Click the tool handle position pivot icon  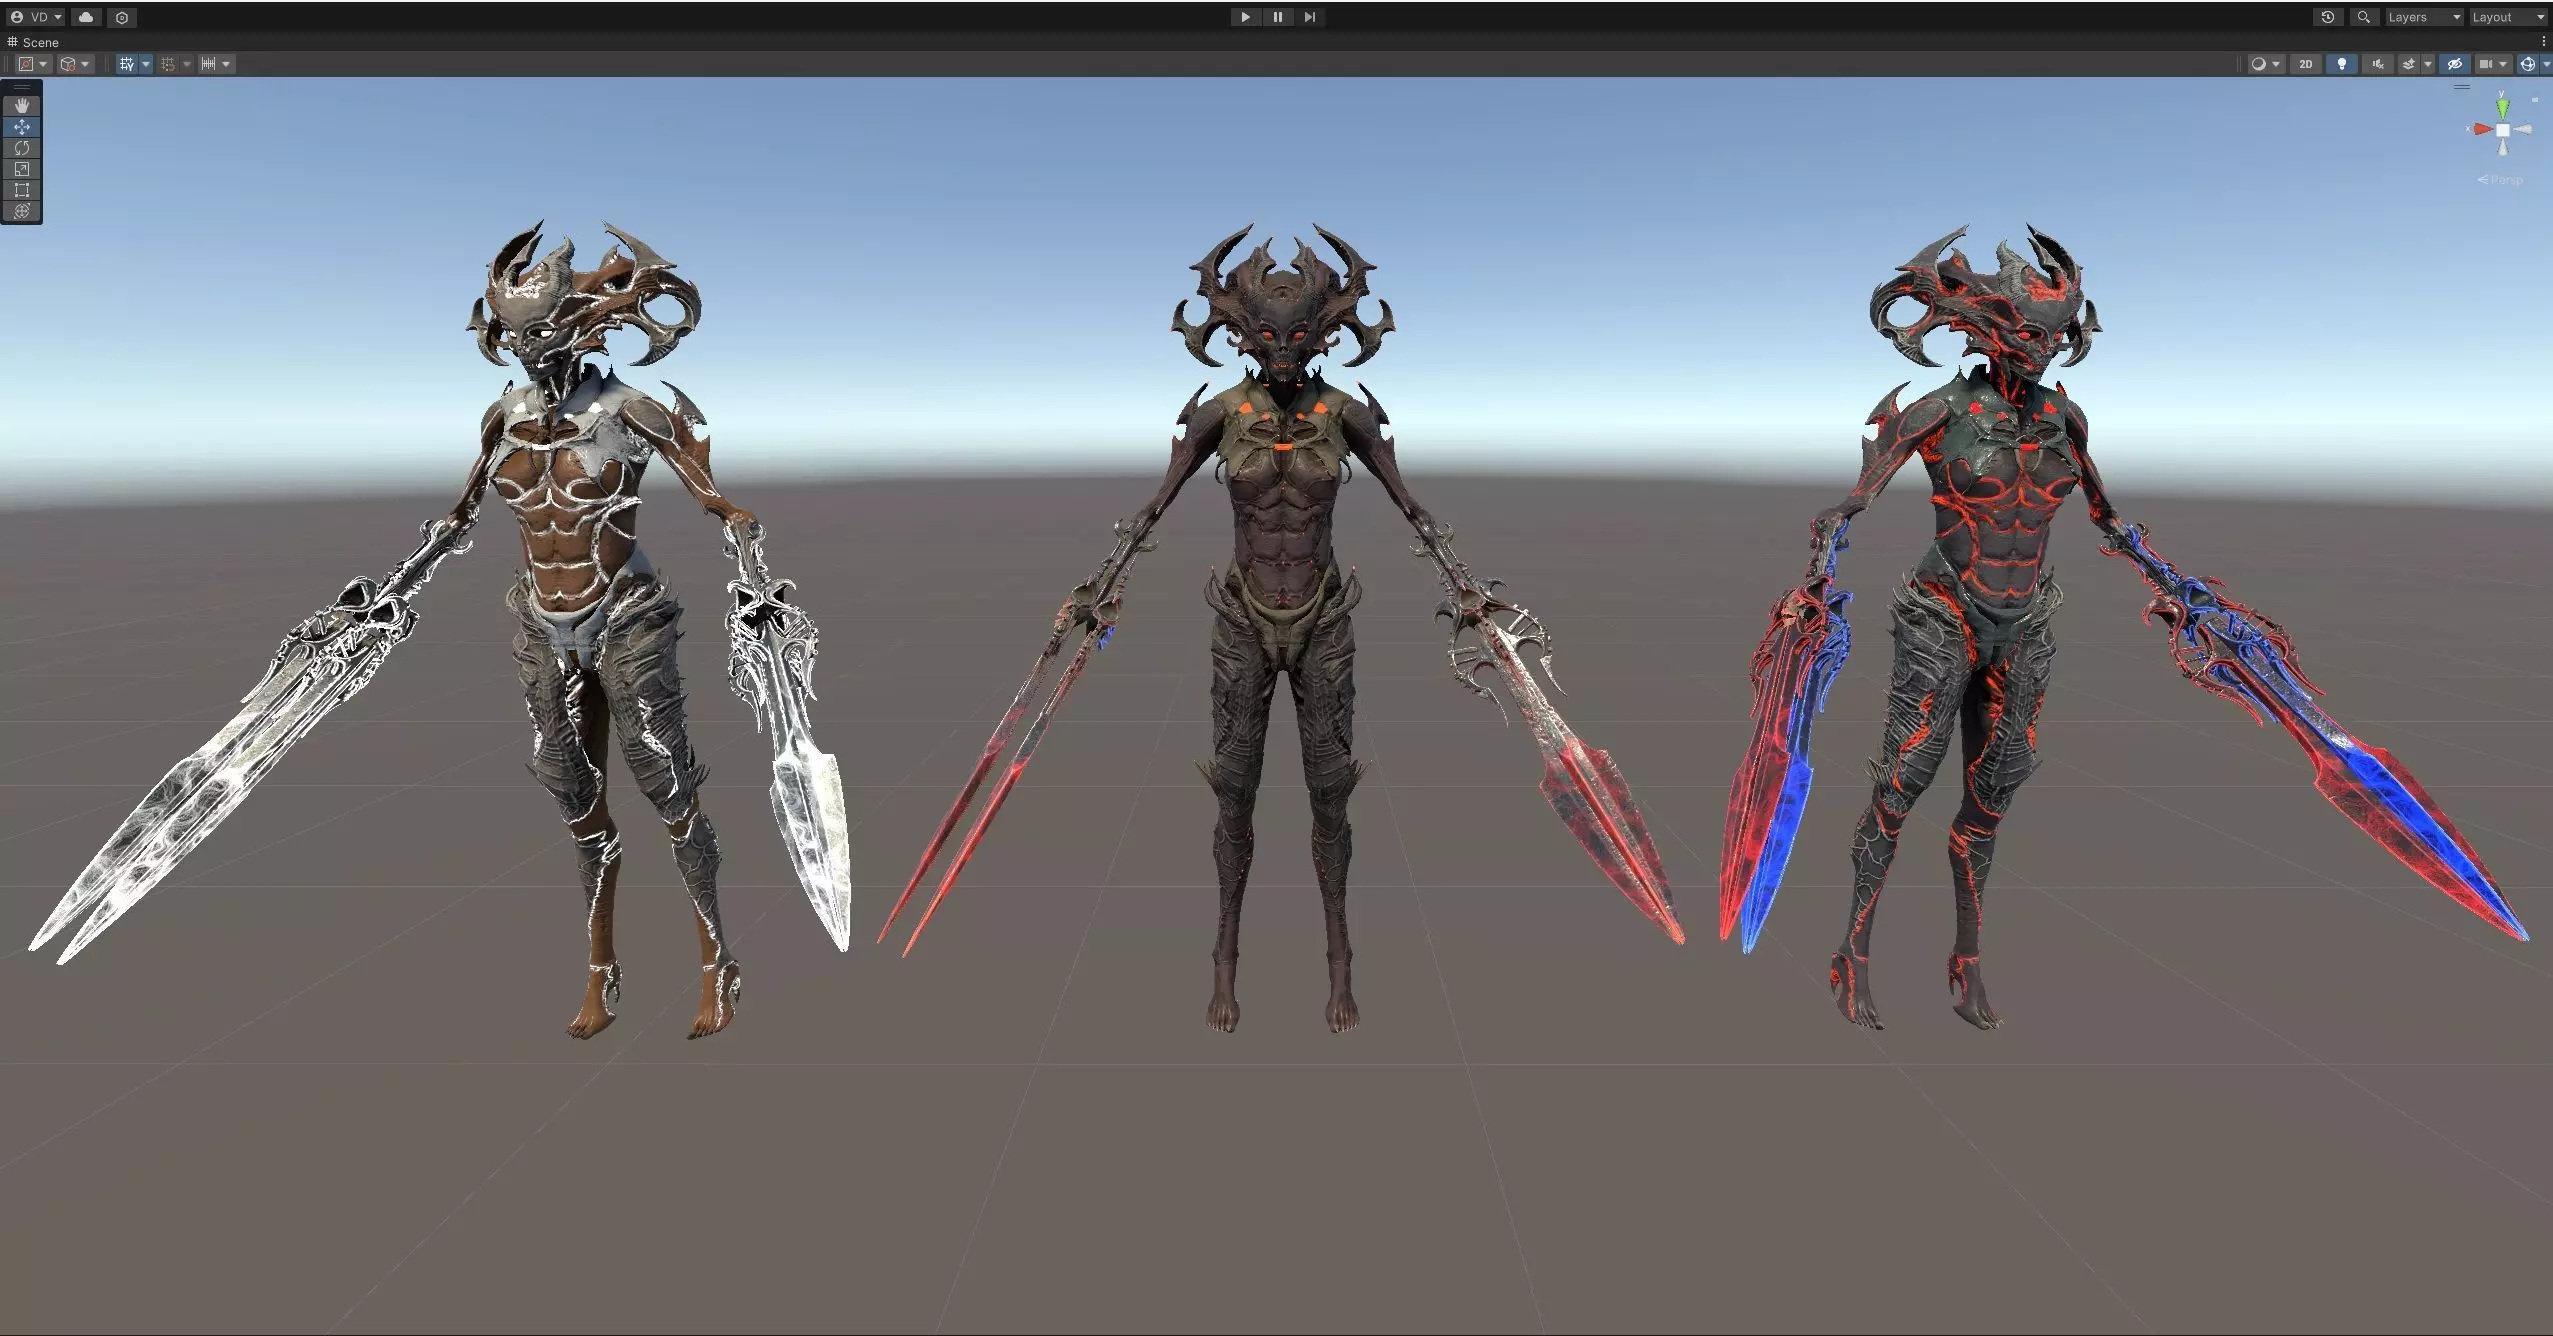(26, 64)
